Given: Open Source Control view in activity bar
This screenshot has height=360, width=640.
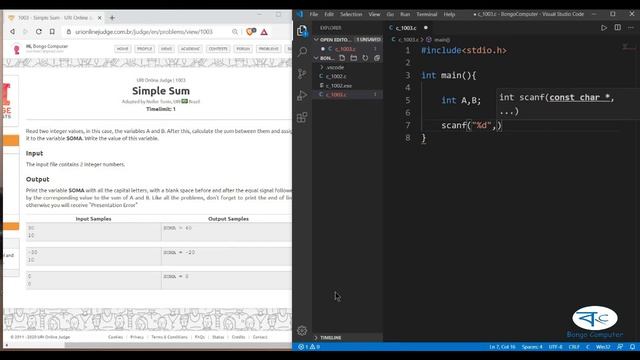Looking at the screenshot, I should click(x=302, y=74).
